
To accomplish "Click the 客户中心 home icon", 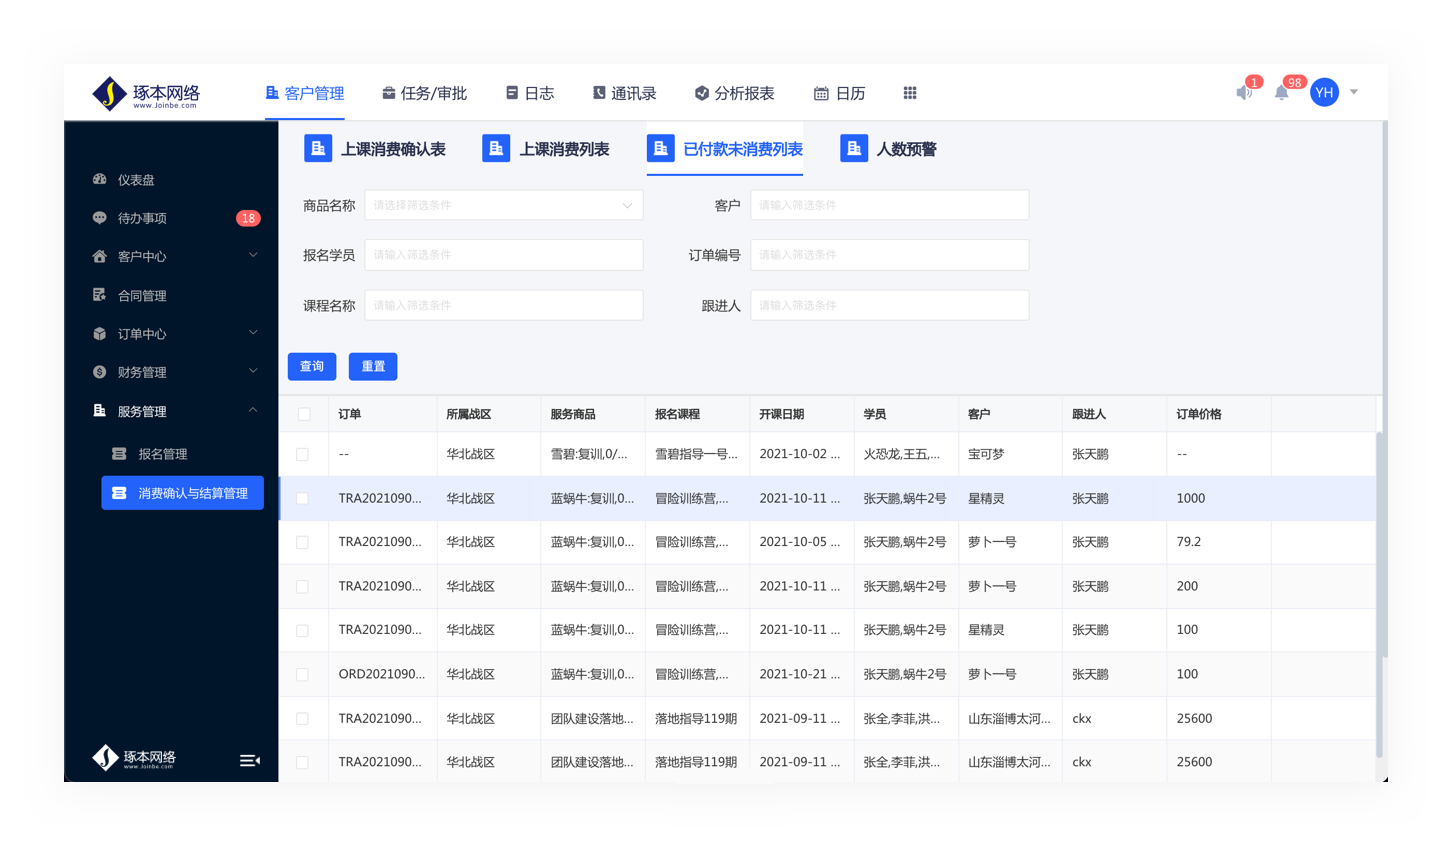I will (99, 256).
